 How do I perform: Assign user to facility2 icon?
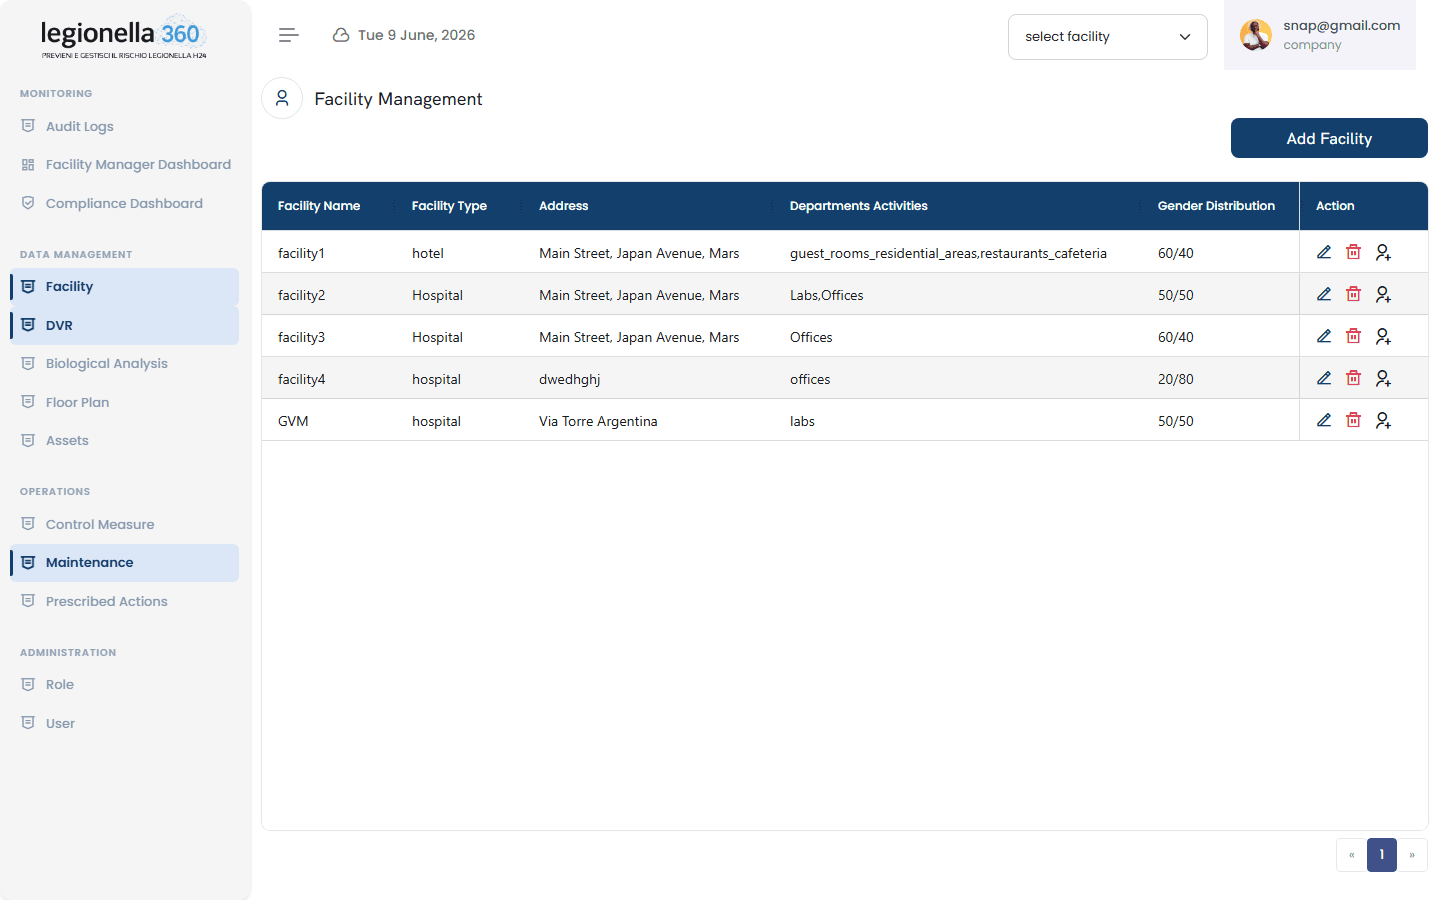pos(1383,294)
